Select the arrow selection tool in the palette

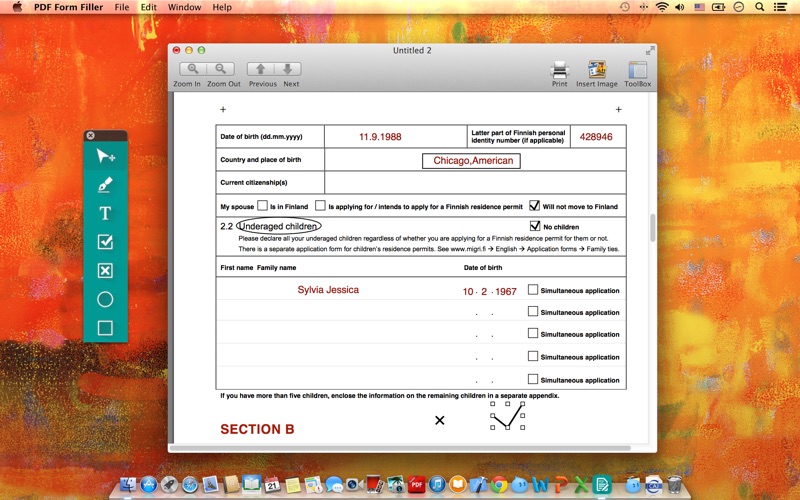click(105, 156)
